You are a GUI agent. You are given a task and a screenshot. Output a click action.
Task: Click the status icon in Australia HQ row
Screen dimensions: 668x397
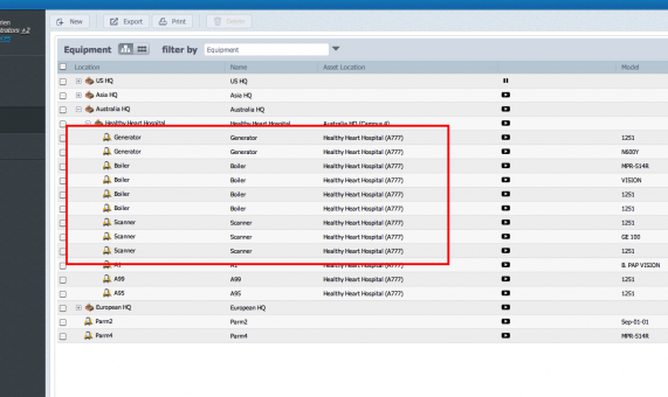tap(506, 109)
